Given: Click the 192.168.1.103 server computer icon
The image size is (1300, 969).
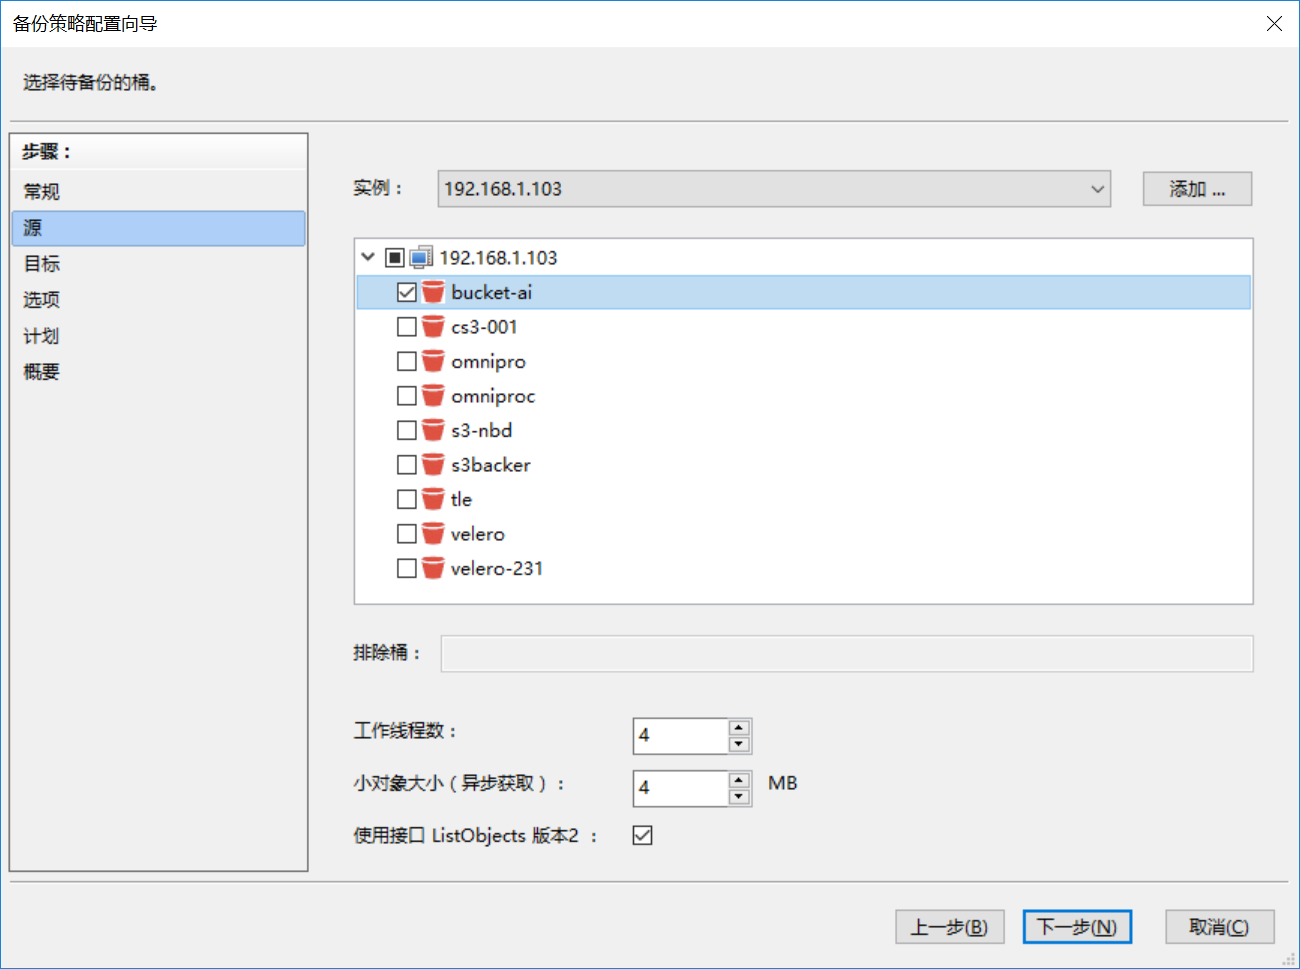Looking at the screenshot, I should tap(421, 258).
